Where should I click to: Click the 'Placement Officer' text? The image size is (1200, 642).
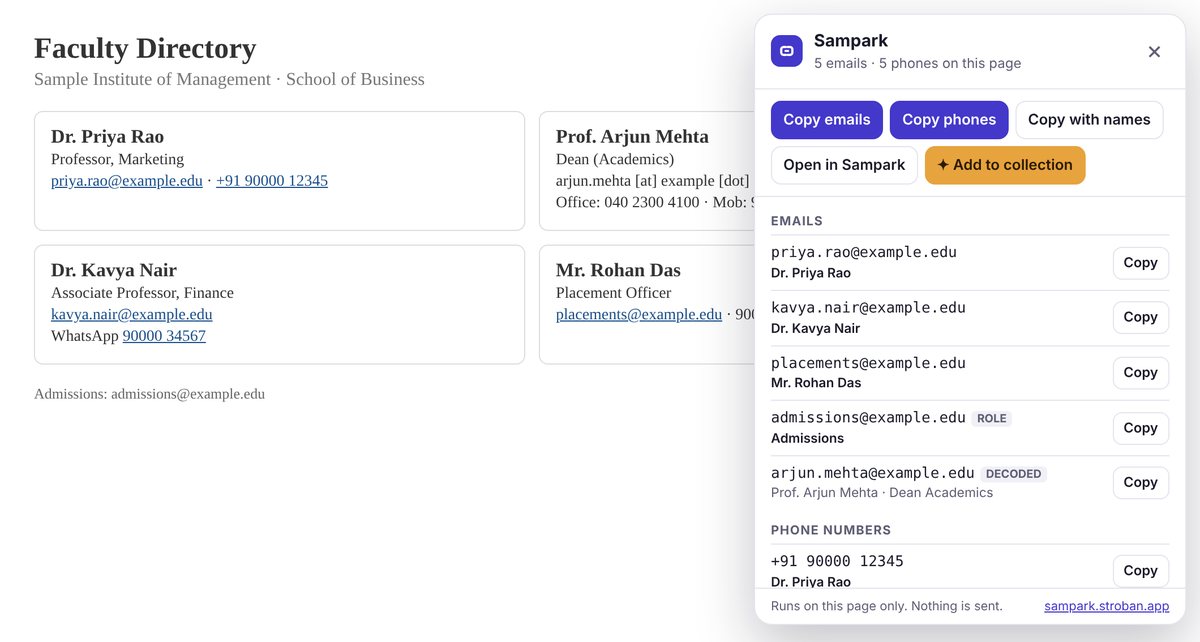614,293
